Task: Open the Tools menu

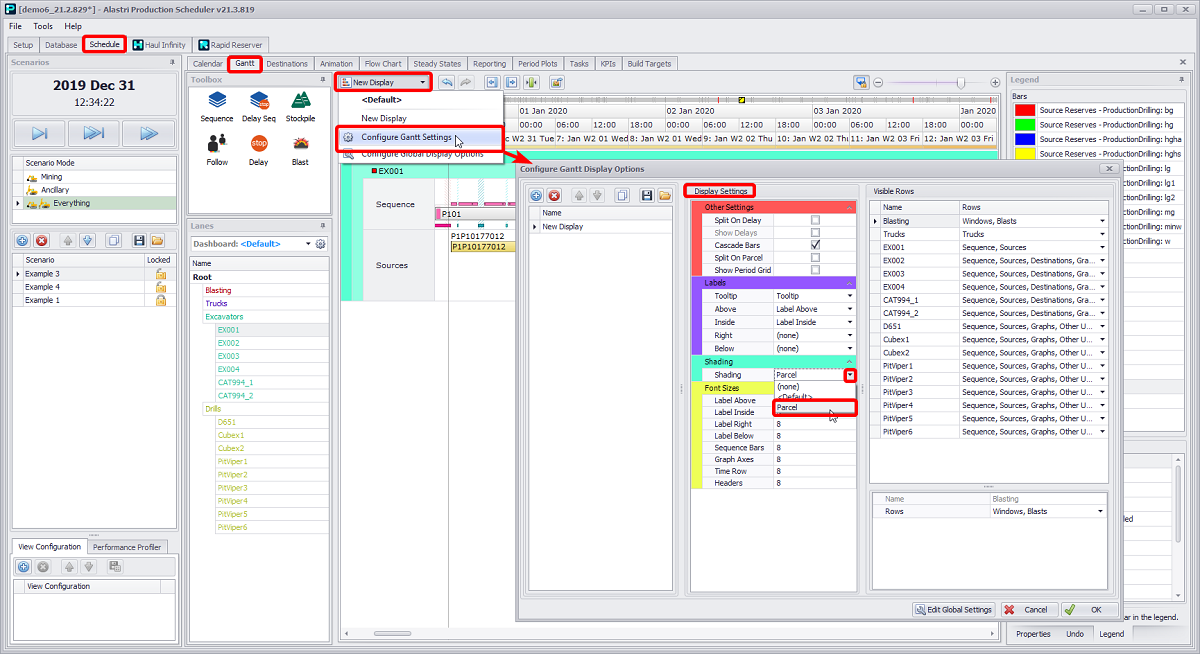Action: tap(43, 26)
